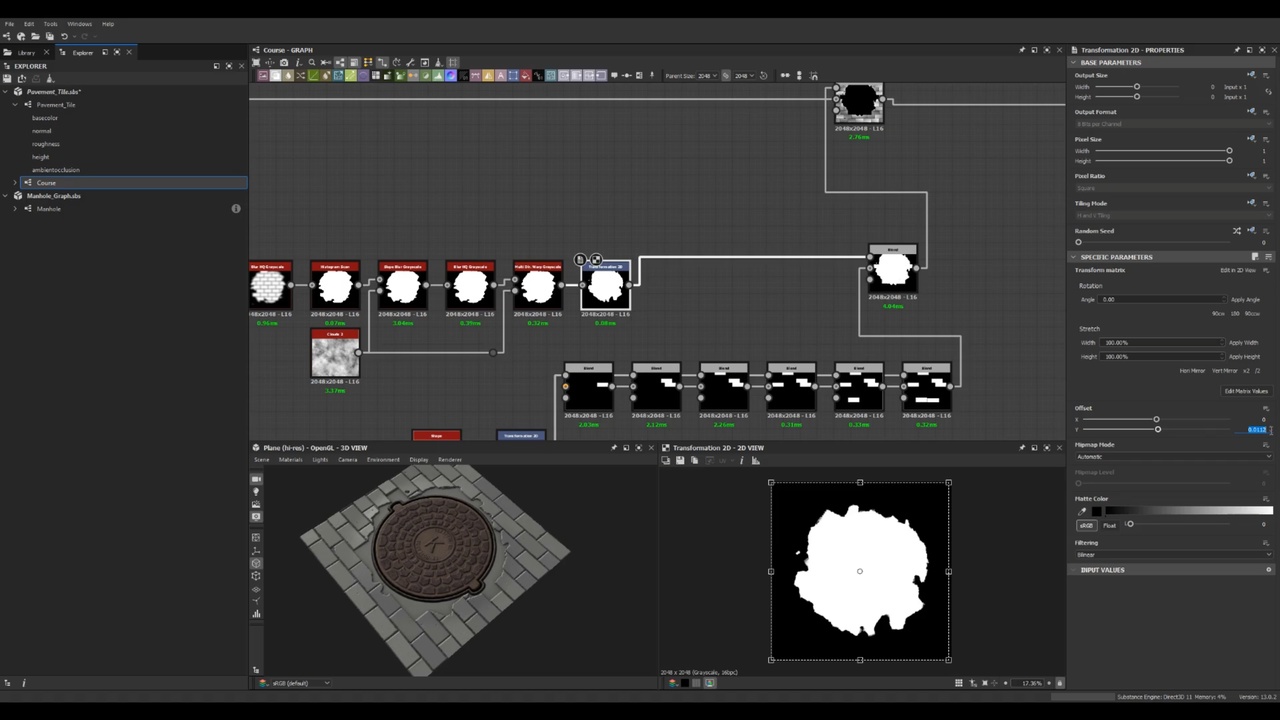This screenshot has width=1280, height=720.
Task: Expand the Course graph in Explorer
Action: pyautogui.click(x=17, y=183)
